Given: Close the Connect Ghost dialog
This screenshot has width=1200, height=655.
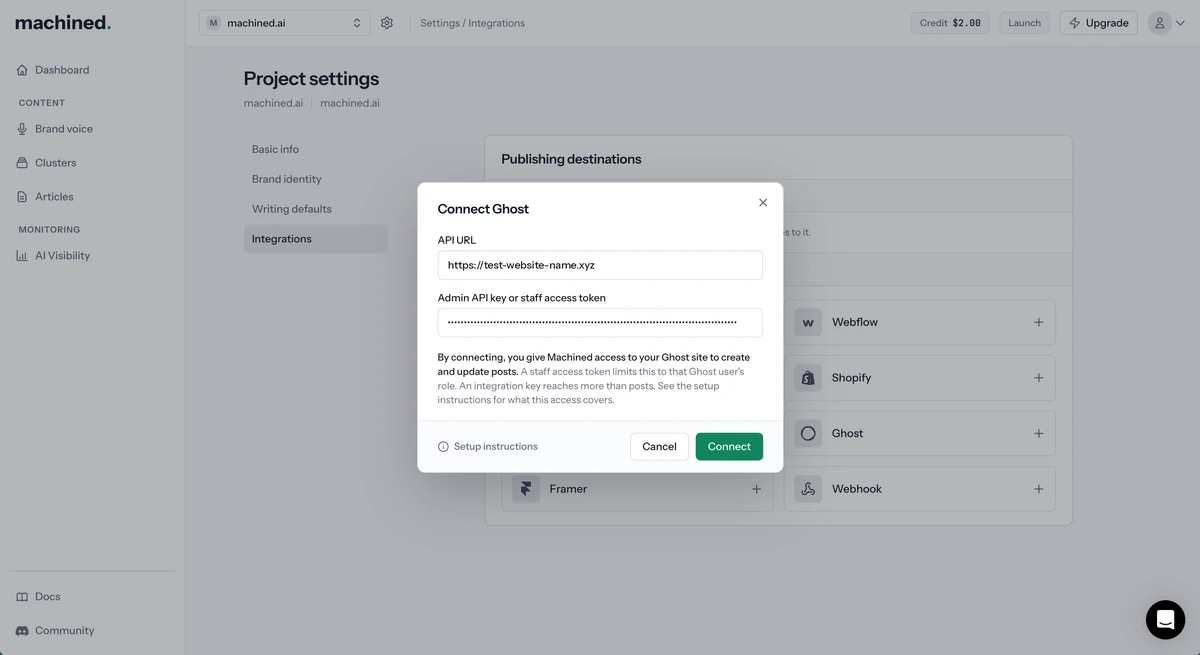Looking at the screenshot, I should click(763, 203).
